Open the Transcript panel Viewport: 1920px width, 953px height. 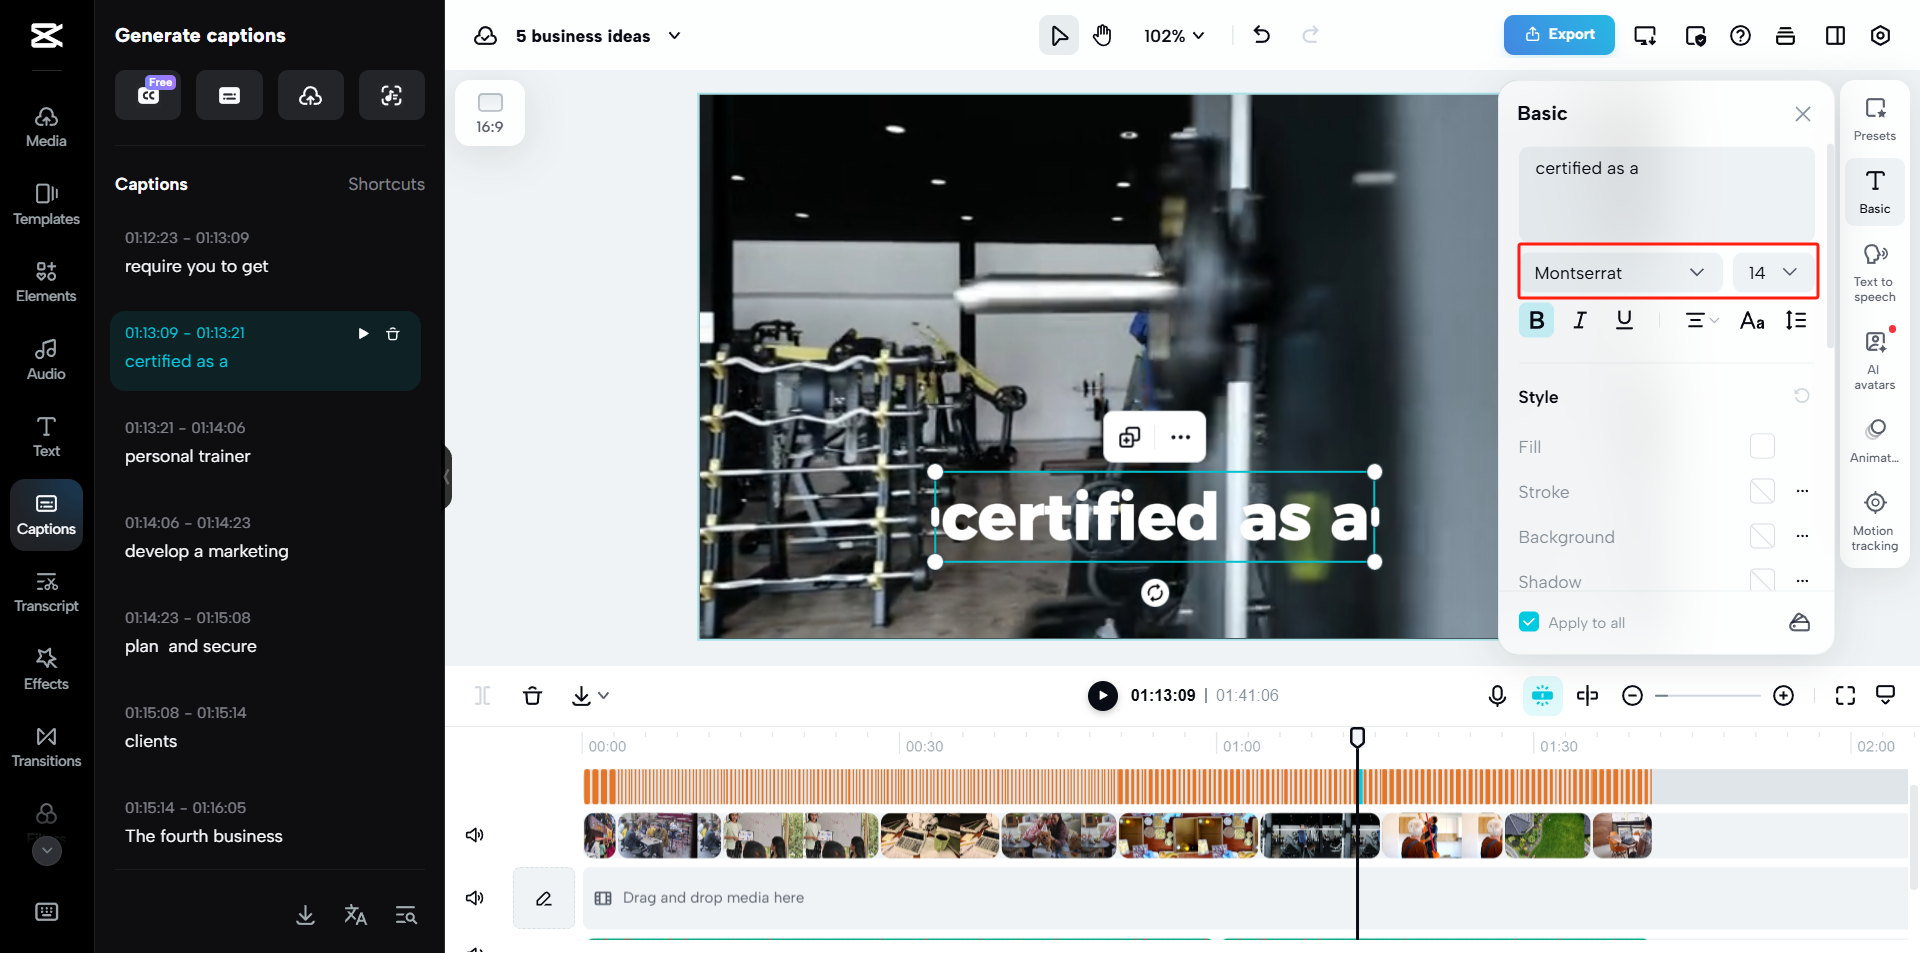pyautogui.click(x=46, y=592)
